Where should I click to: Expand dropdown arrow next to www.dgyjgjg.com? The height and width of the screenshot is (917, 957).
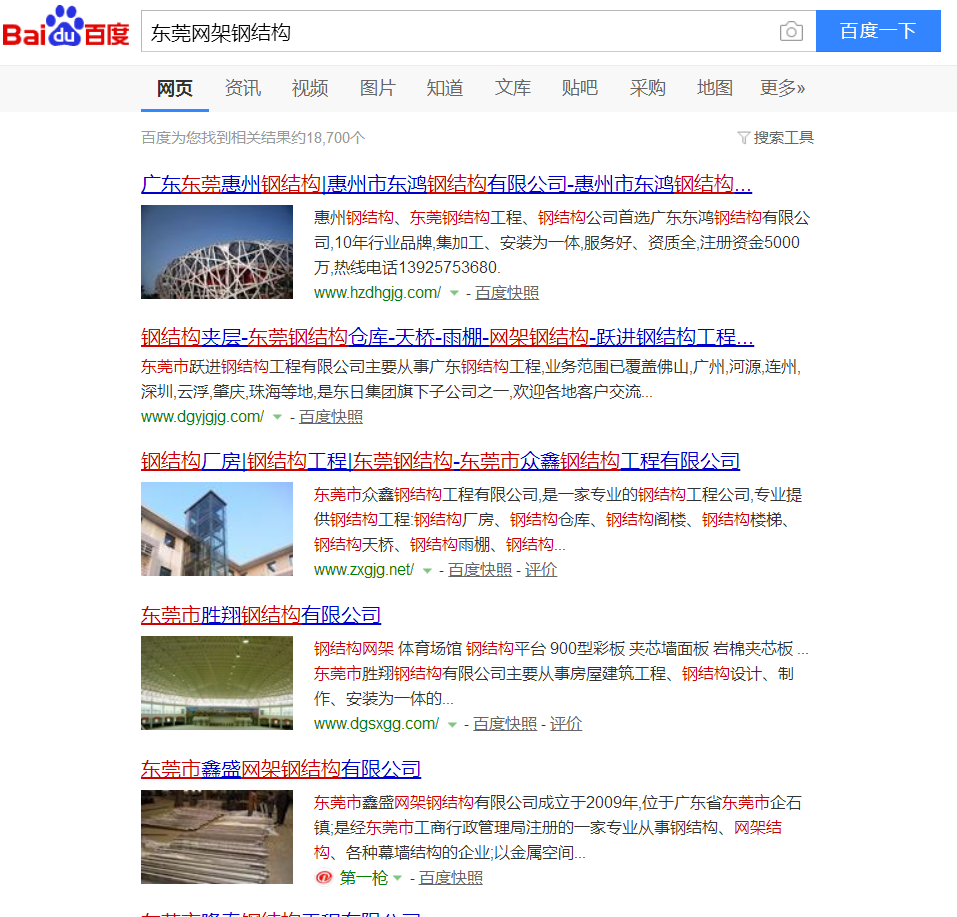[x=277, y=418]
